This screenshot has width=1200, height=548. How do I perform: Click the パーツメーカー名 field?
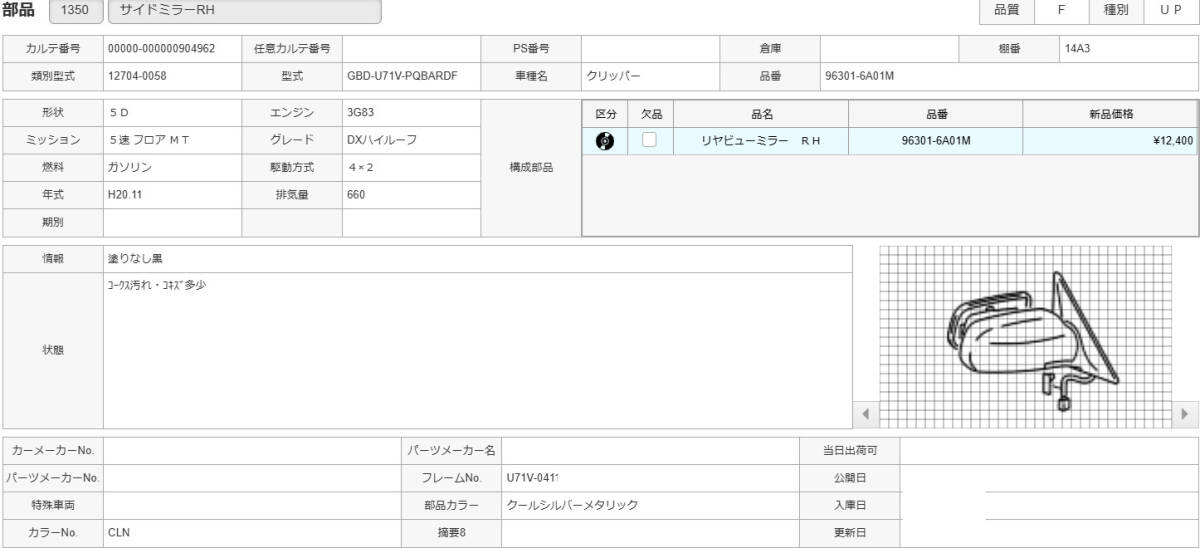tap(650, 451)
